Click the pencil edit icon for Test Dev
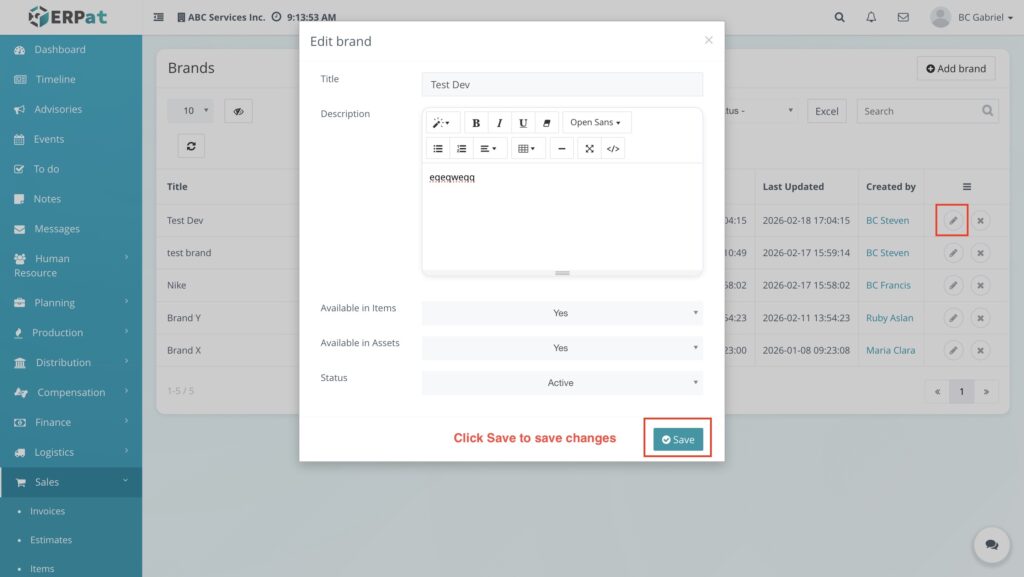Image resolution: width=1024 pixels, height=577 pixels. click(953, 221)
